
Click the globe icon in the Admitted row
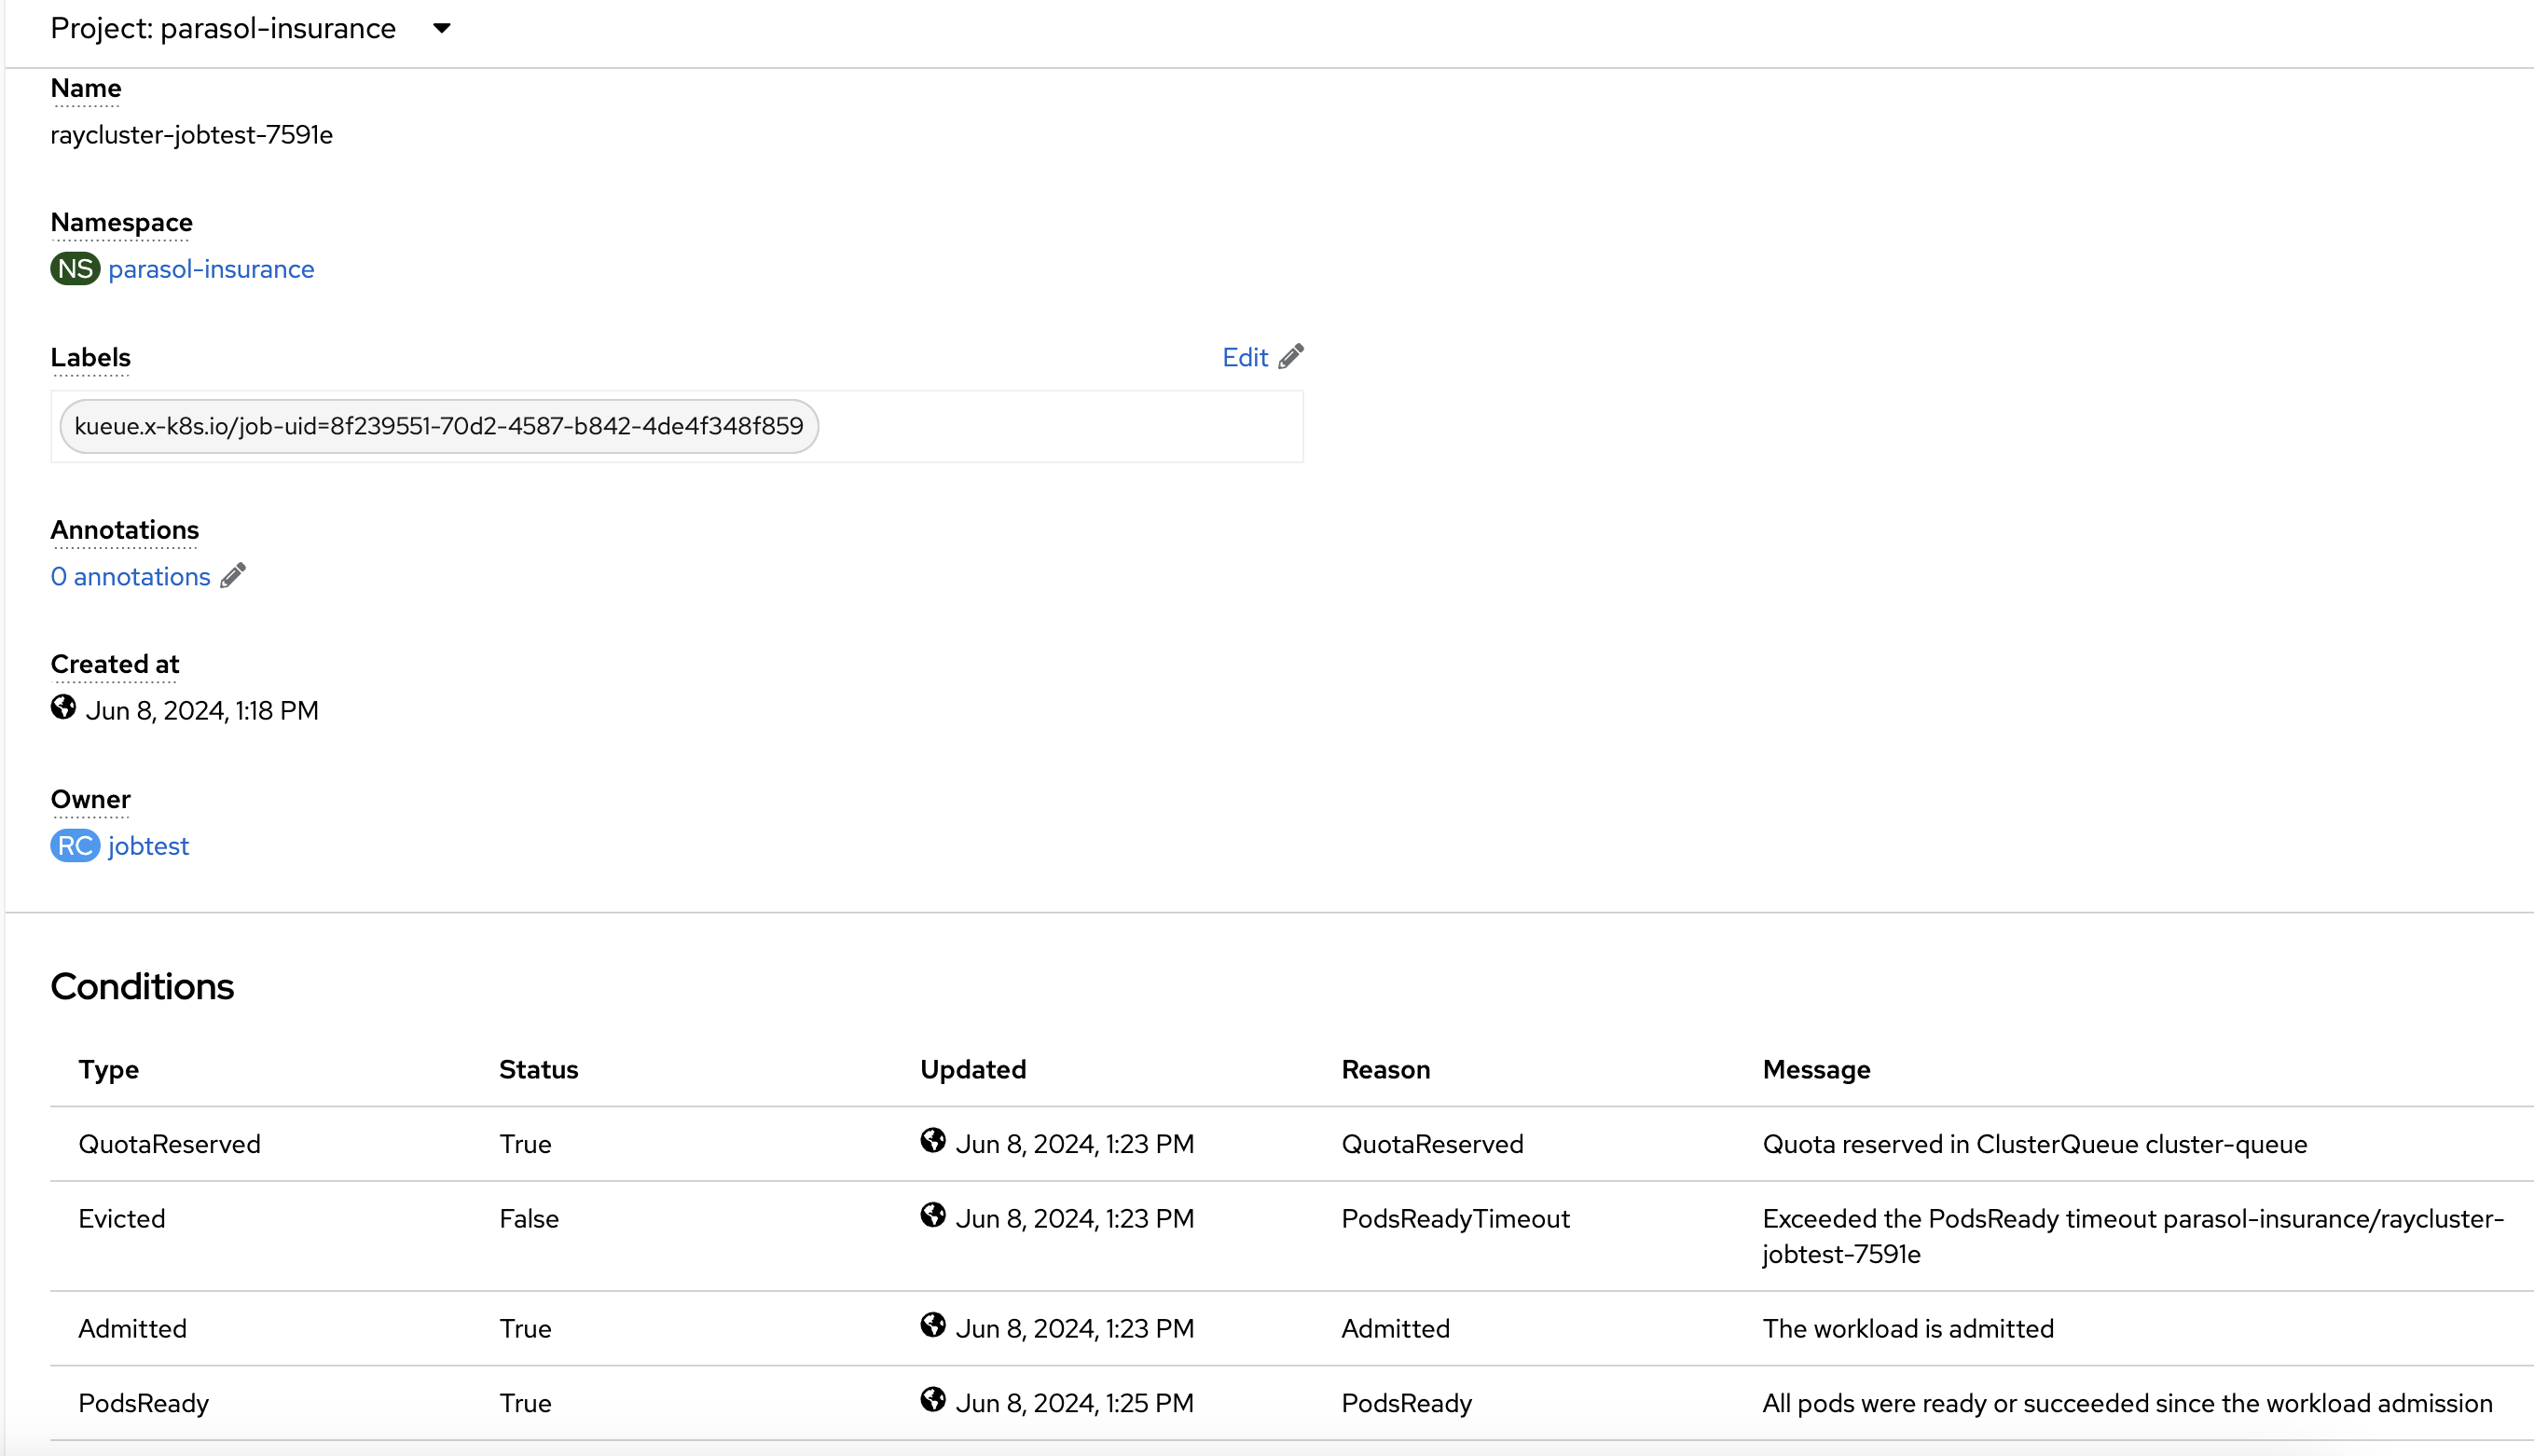tap(933, 1325)
